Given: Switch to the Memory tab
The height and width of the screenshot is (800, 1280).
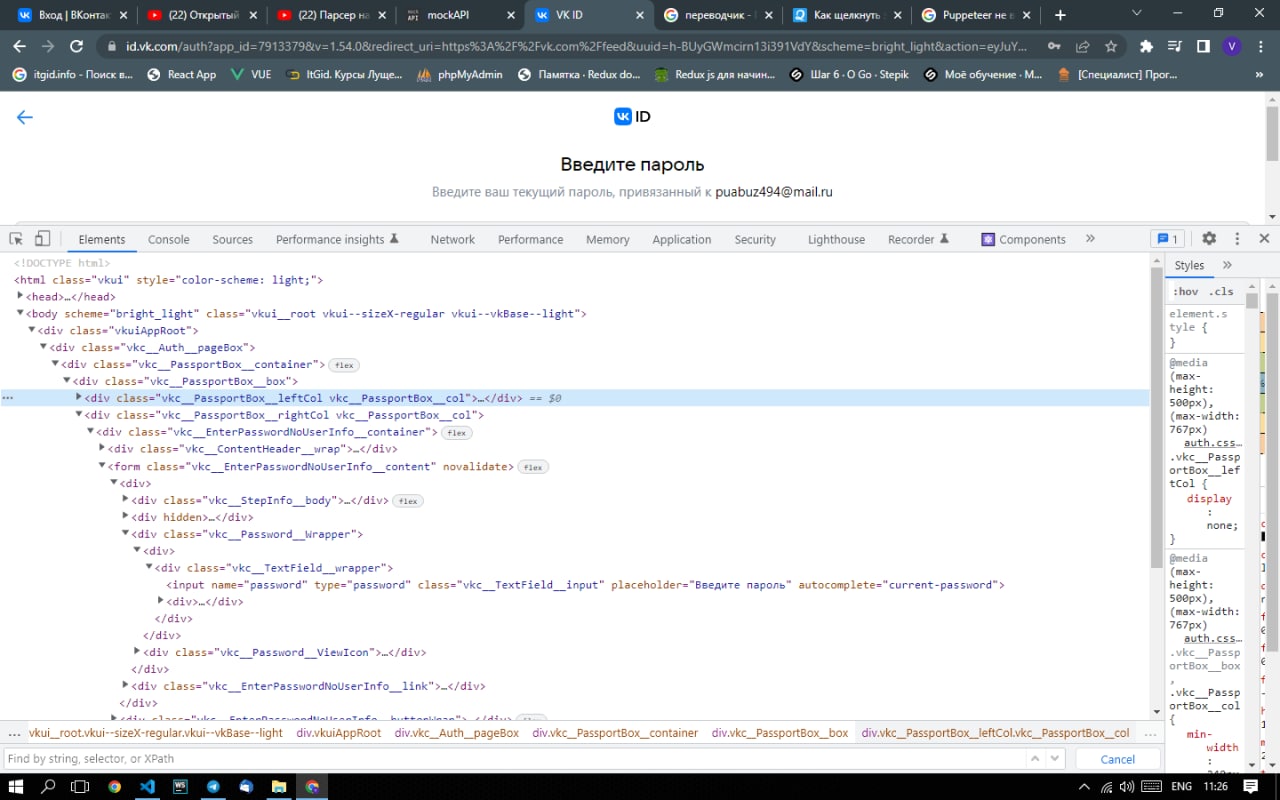Looking at the screenshot, I should [608, 239].
